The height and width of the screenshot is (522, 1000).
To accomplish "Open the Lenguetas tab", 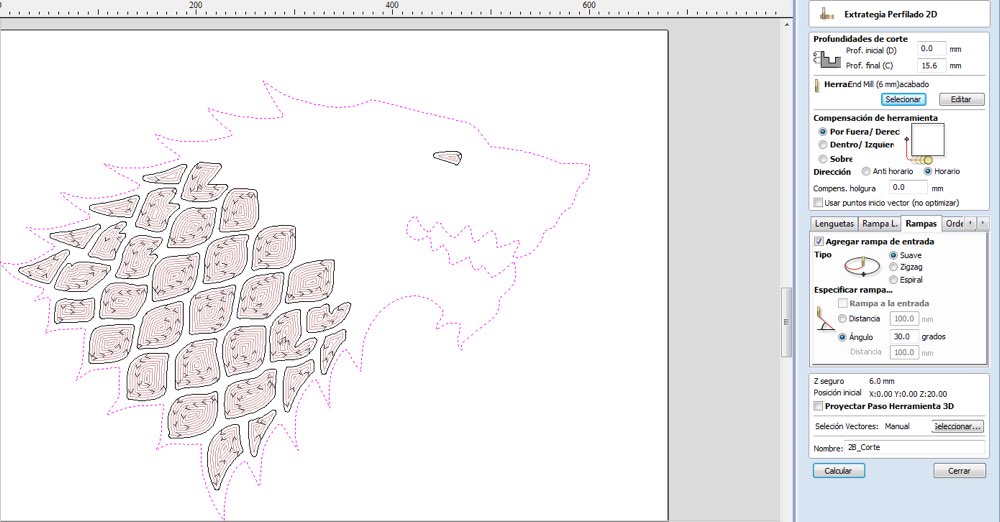I will (834, 224).
